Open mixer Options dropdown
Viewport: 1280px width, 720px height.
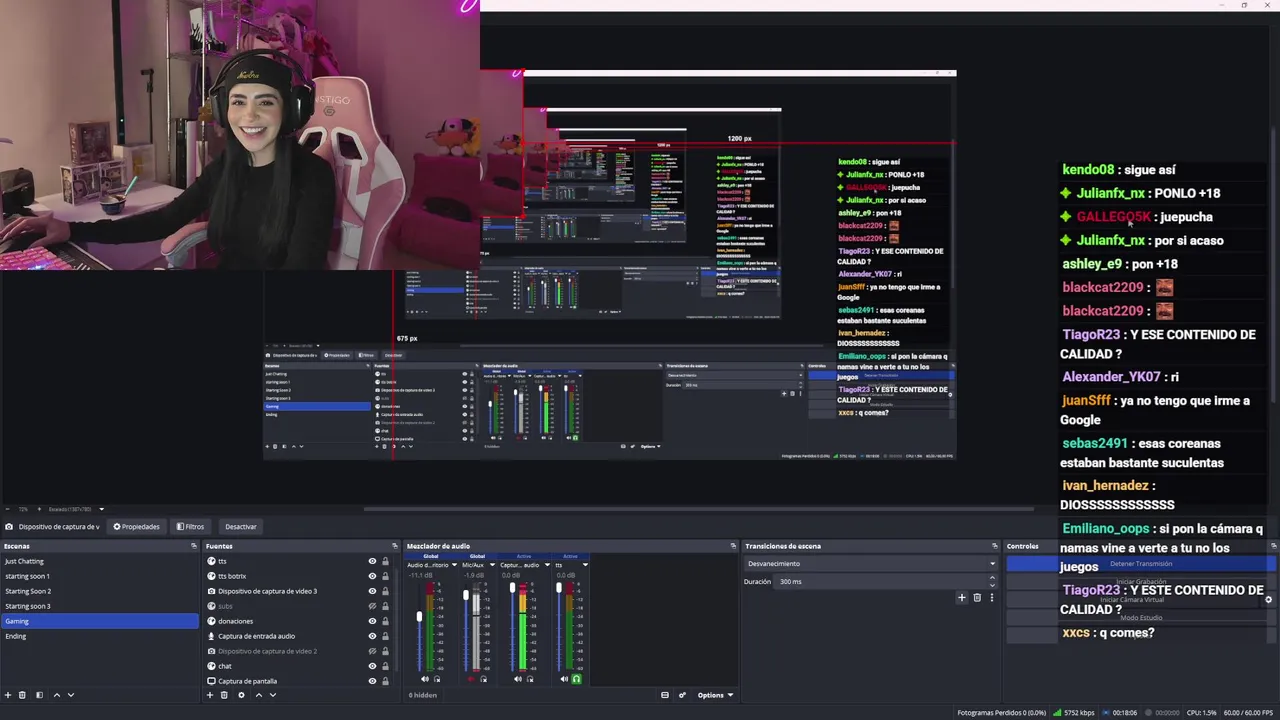click(716, 695)
